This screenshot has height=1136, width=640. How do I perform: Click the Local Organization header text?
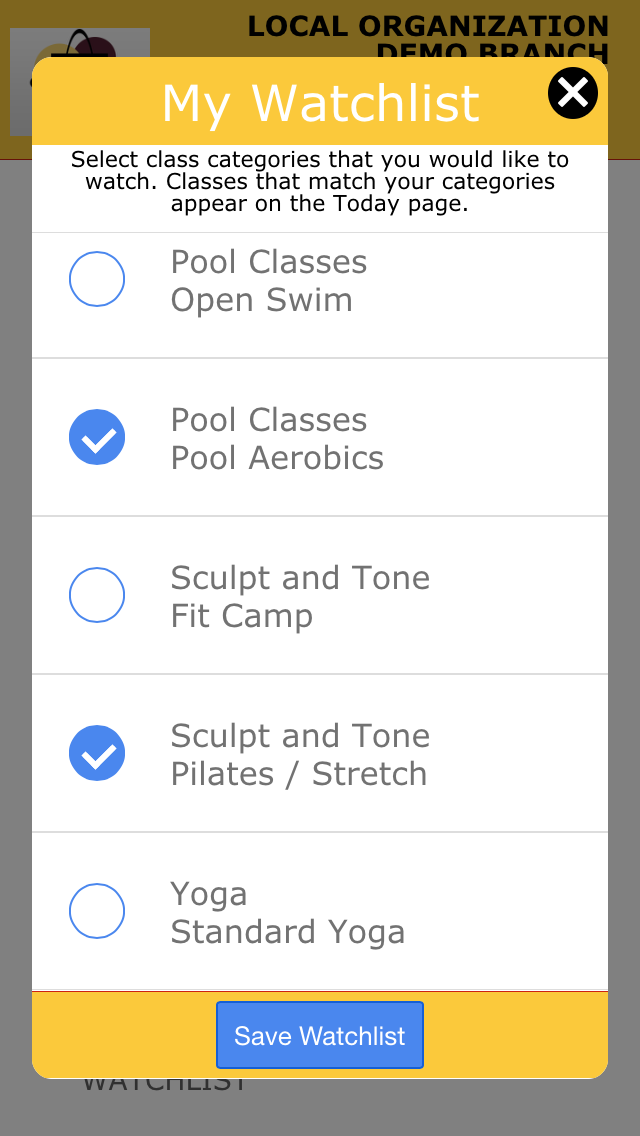(x=428, y=26)
